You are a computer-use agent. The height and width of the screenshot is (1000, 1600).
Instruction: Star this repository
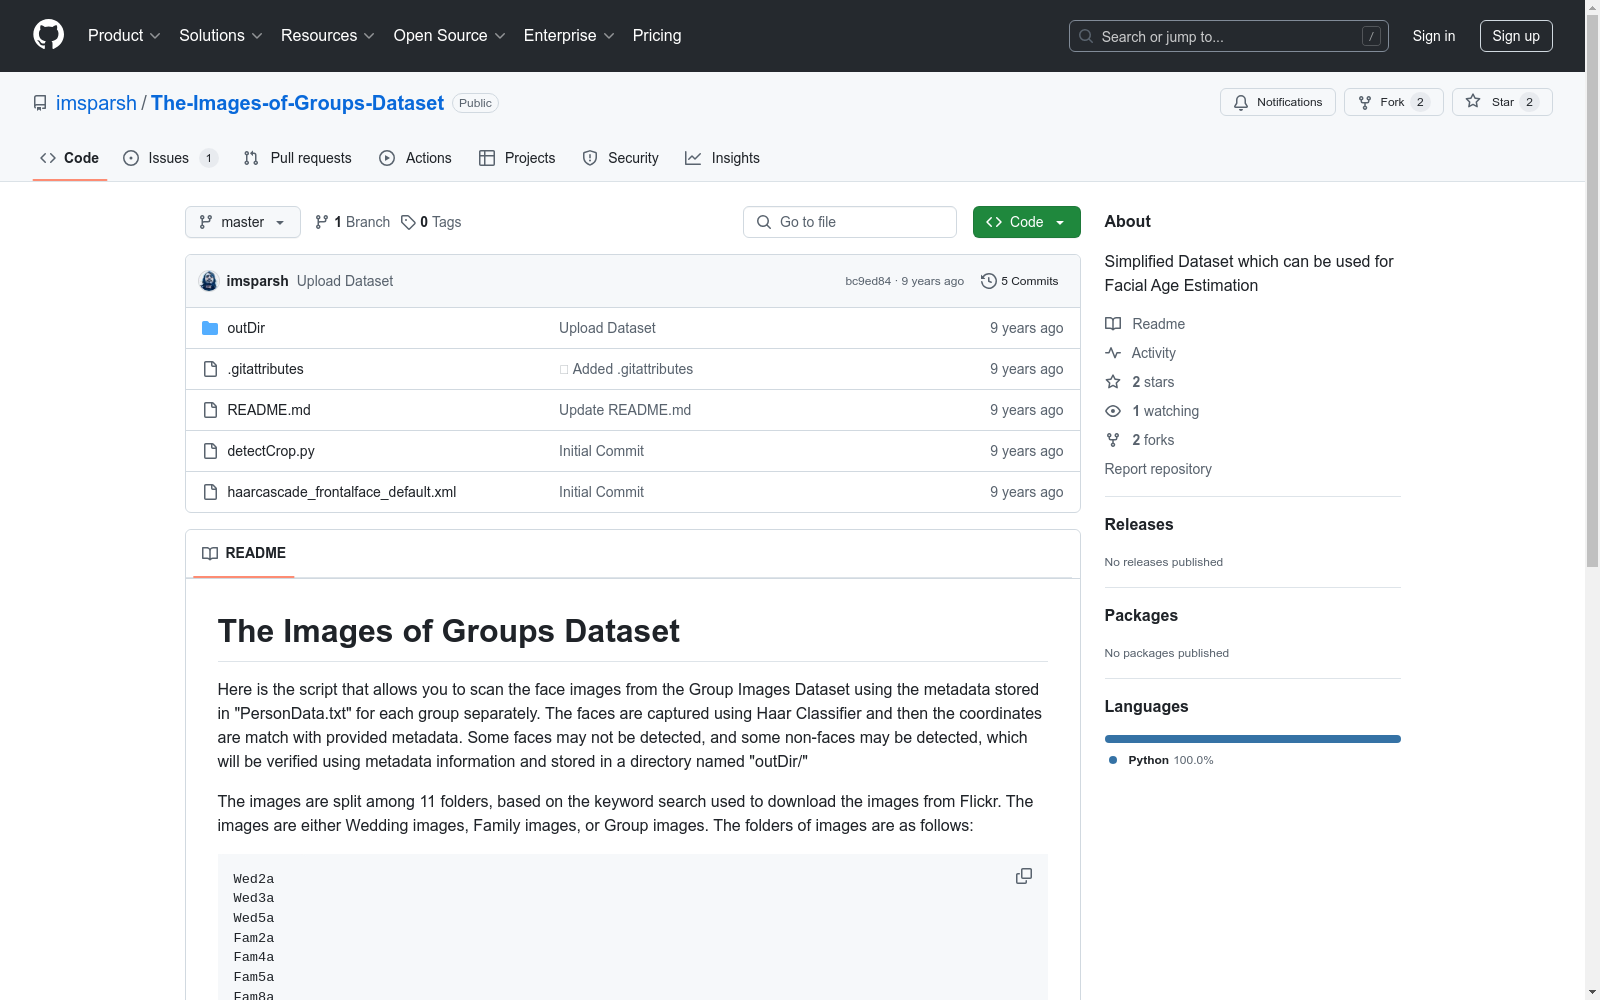pyautogui.click(x=1502, y=102)
